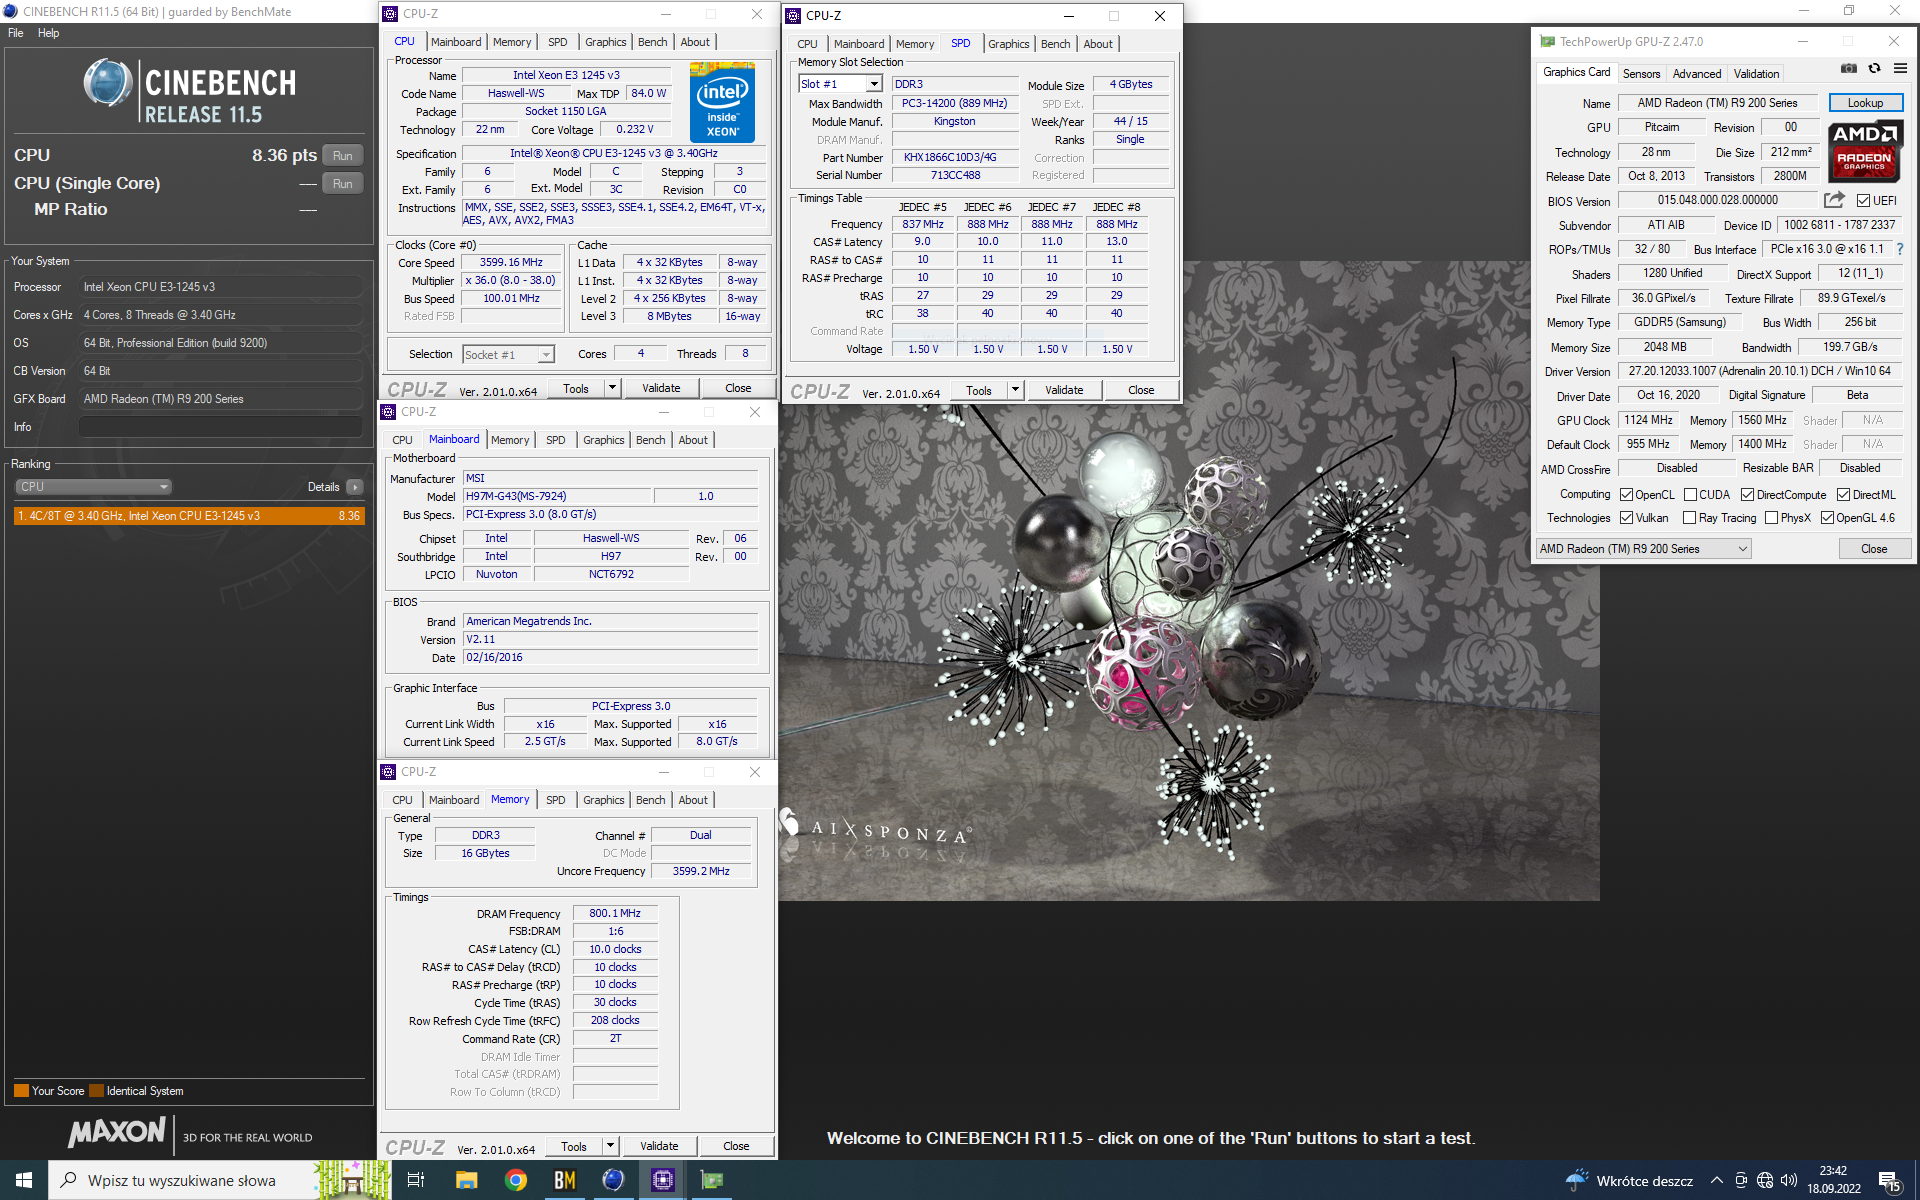1920x1200 pixels.
Task: Click the Bus Interface question mark icon
Action: tap(1900, 249)
